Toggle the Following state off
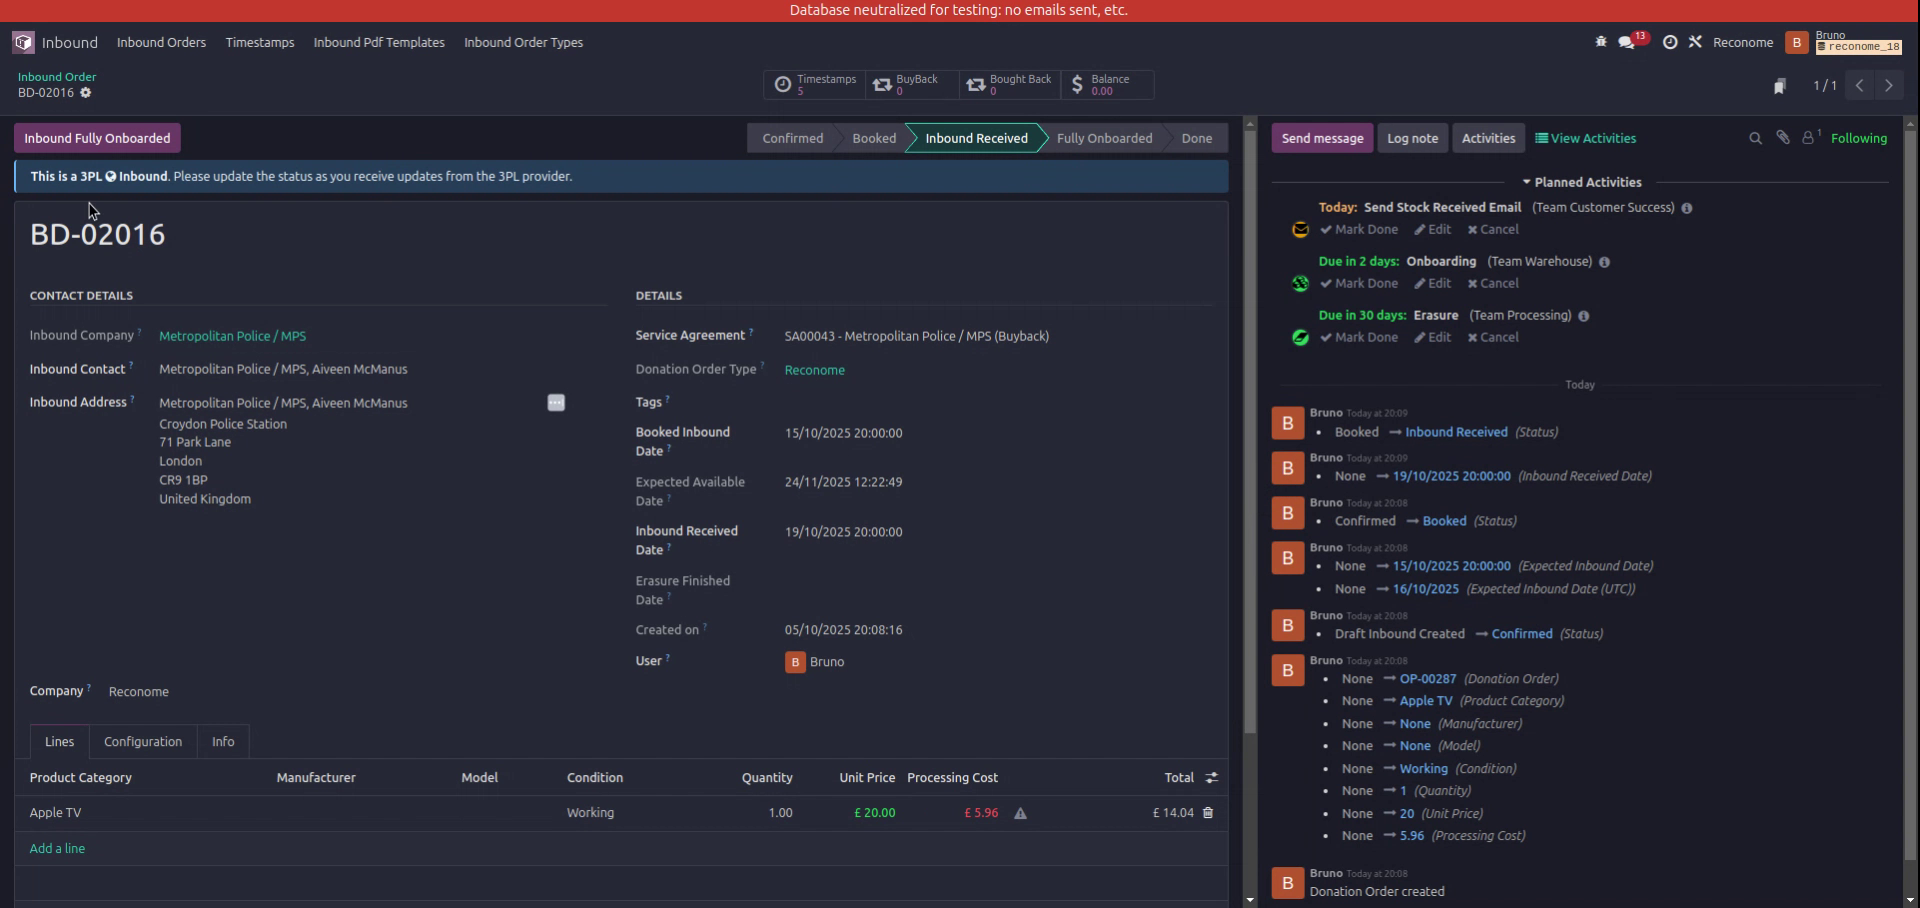This screenshot has height=908, width=1920. pos(1859,138)
